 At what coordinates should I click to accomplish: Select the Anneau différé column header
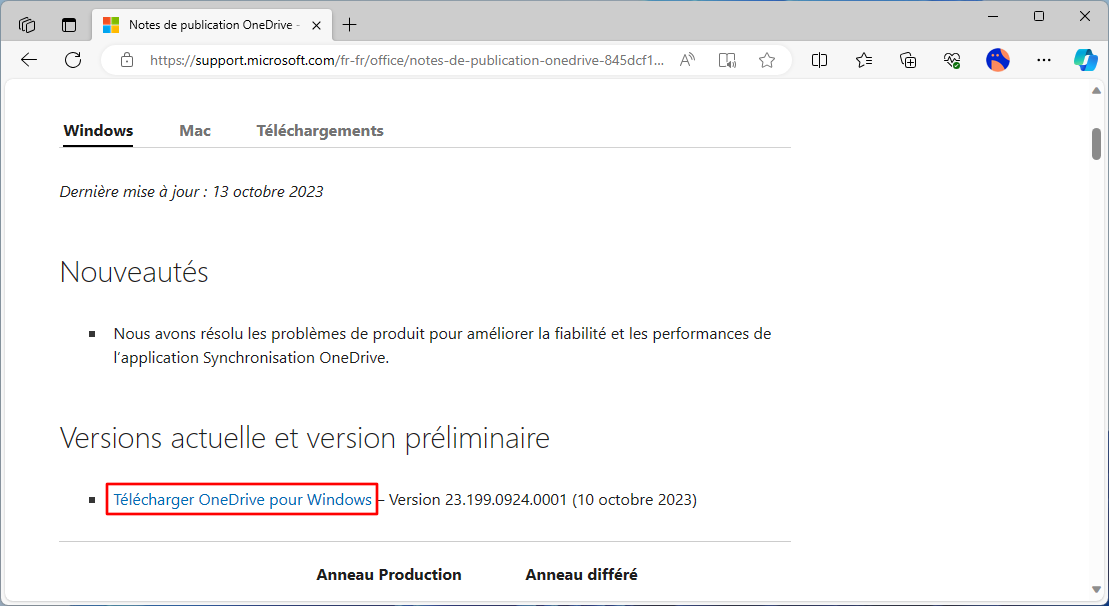581,575
